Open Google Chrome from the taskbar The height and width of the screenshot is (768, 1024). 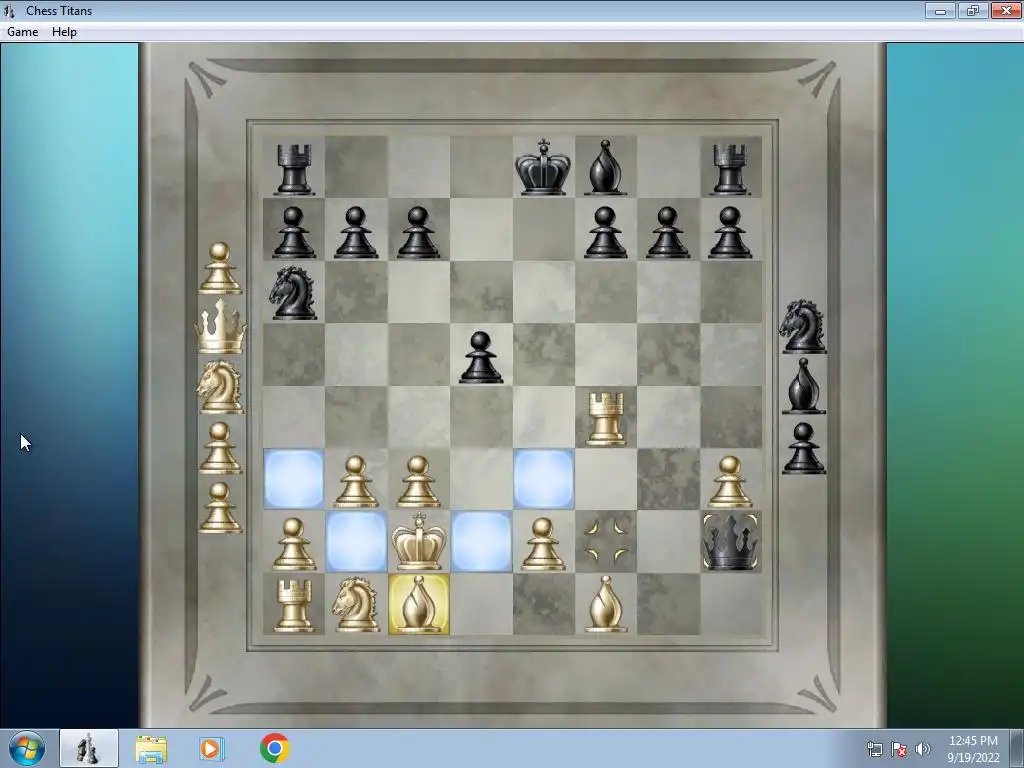coord(274,748)
